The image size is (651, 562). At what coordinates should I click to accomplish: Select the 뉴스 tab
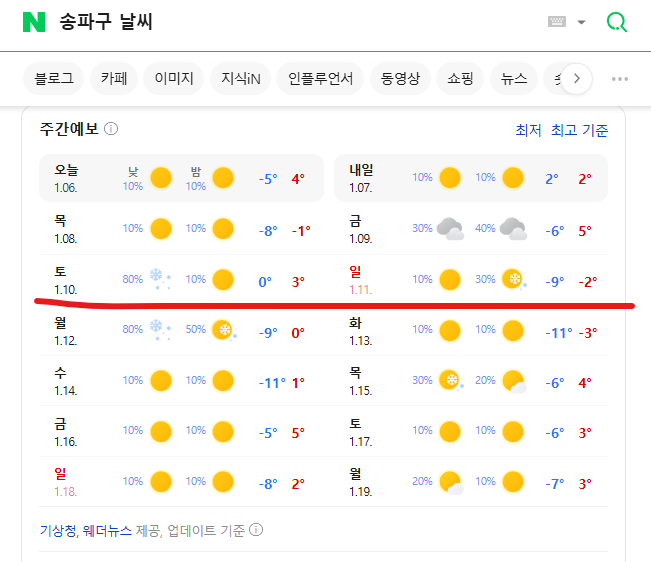pos(514,79)
